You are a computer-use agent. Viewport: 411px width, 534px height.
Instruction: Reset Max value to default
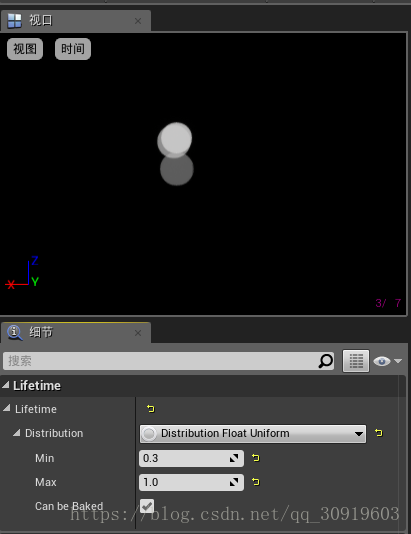pyautogui.click(x=256, y=482)
